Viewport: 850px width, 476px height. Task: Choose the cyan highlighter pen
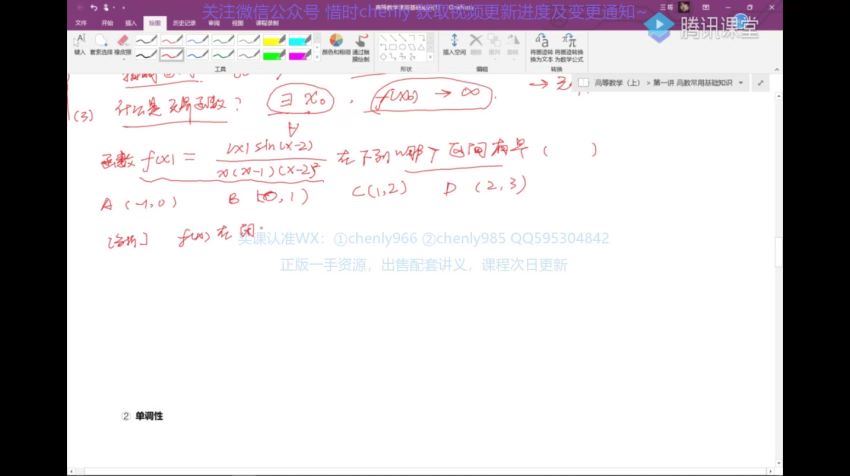[x=299, y=40]
